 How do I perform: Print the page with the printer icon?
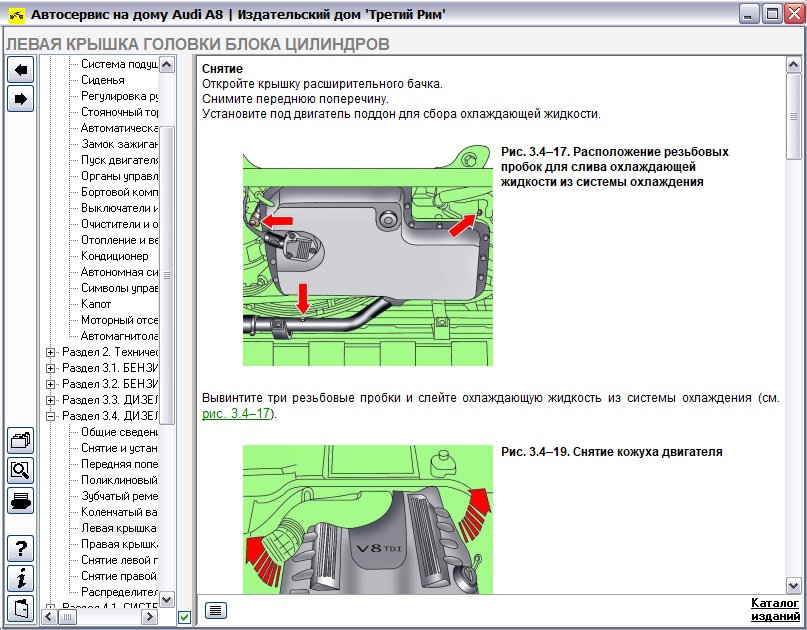click(21, 500)
